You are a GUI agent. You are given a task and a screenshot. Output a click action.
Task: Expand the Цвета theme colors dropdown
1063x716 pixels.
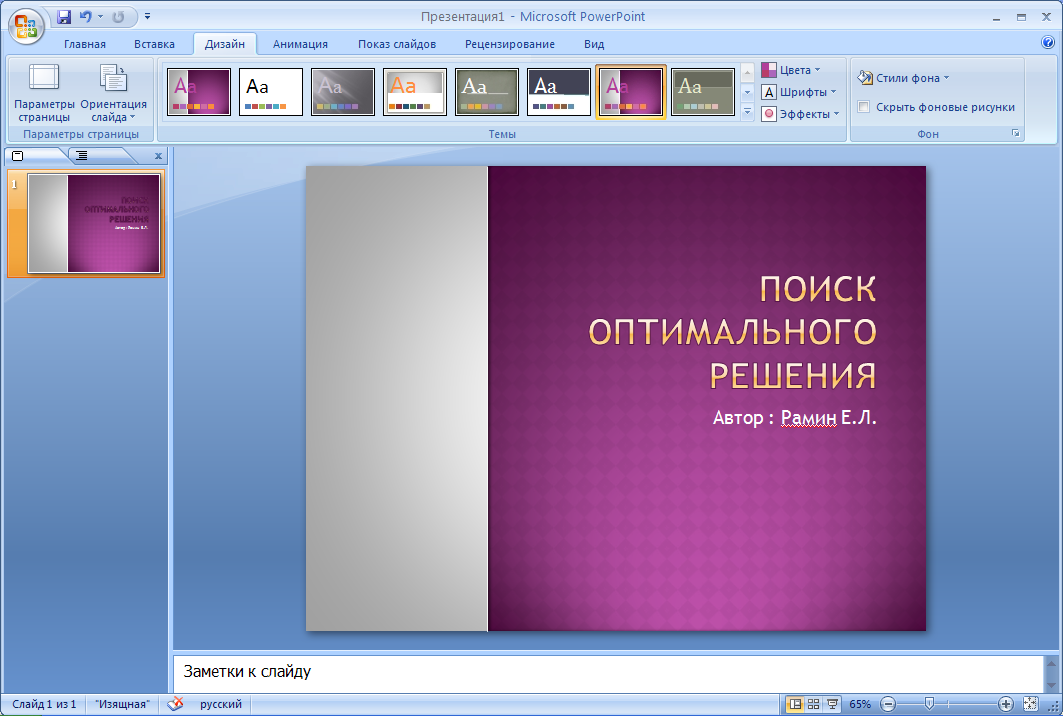pos(791,70)
